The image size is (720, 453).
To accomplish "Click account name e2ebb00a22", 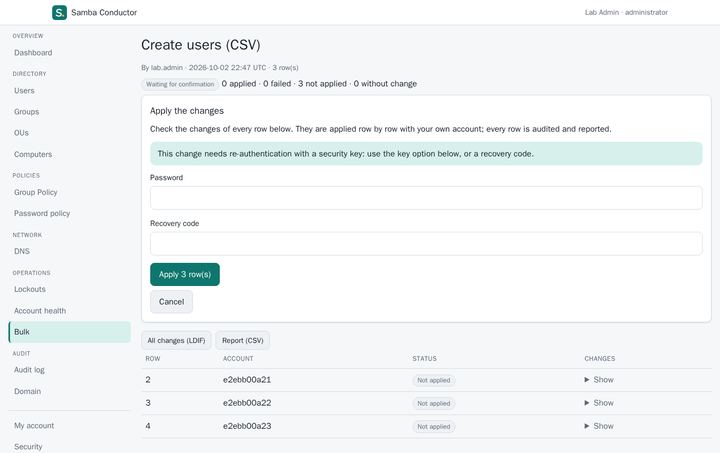I will pyautogui.click(x=247, y=403).
